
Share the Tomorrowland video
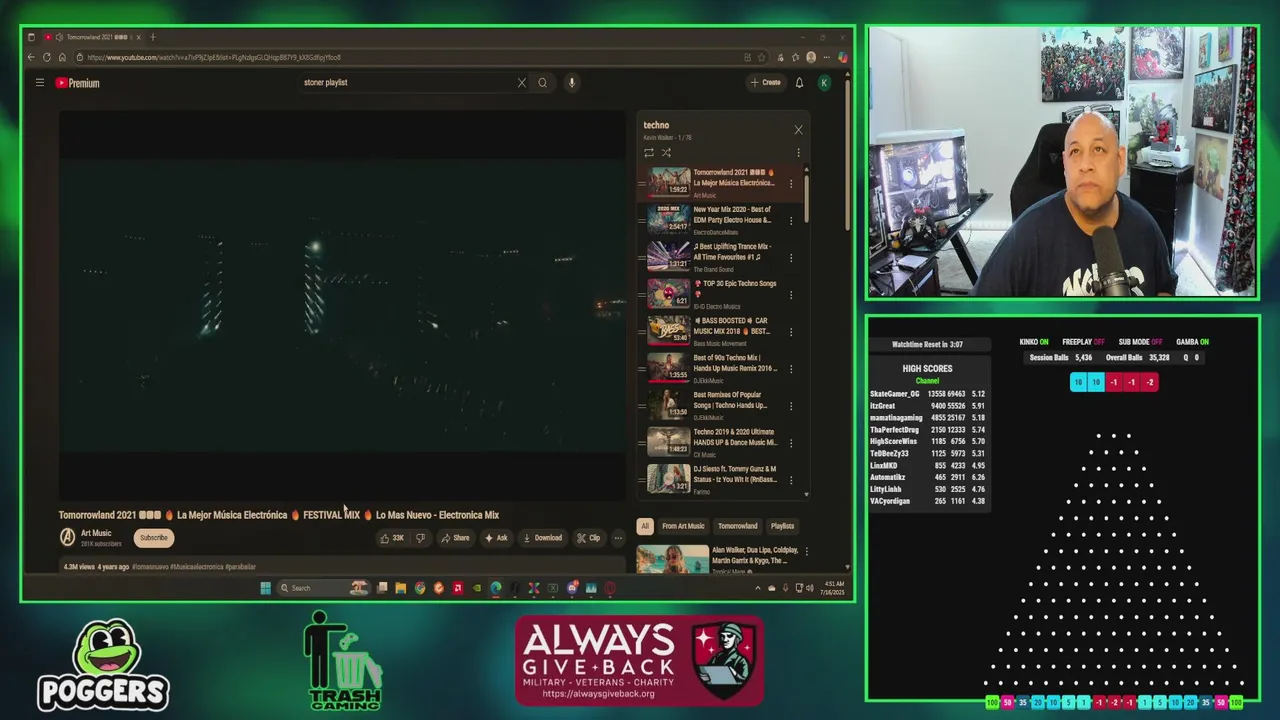coord(455,538)
